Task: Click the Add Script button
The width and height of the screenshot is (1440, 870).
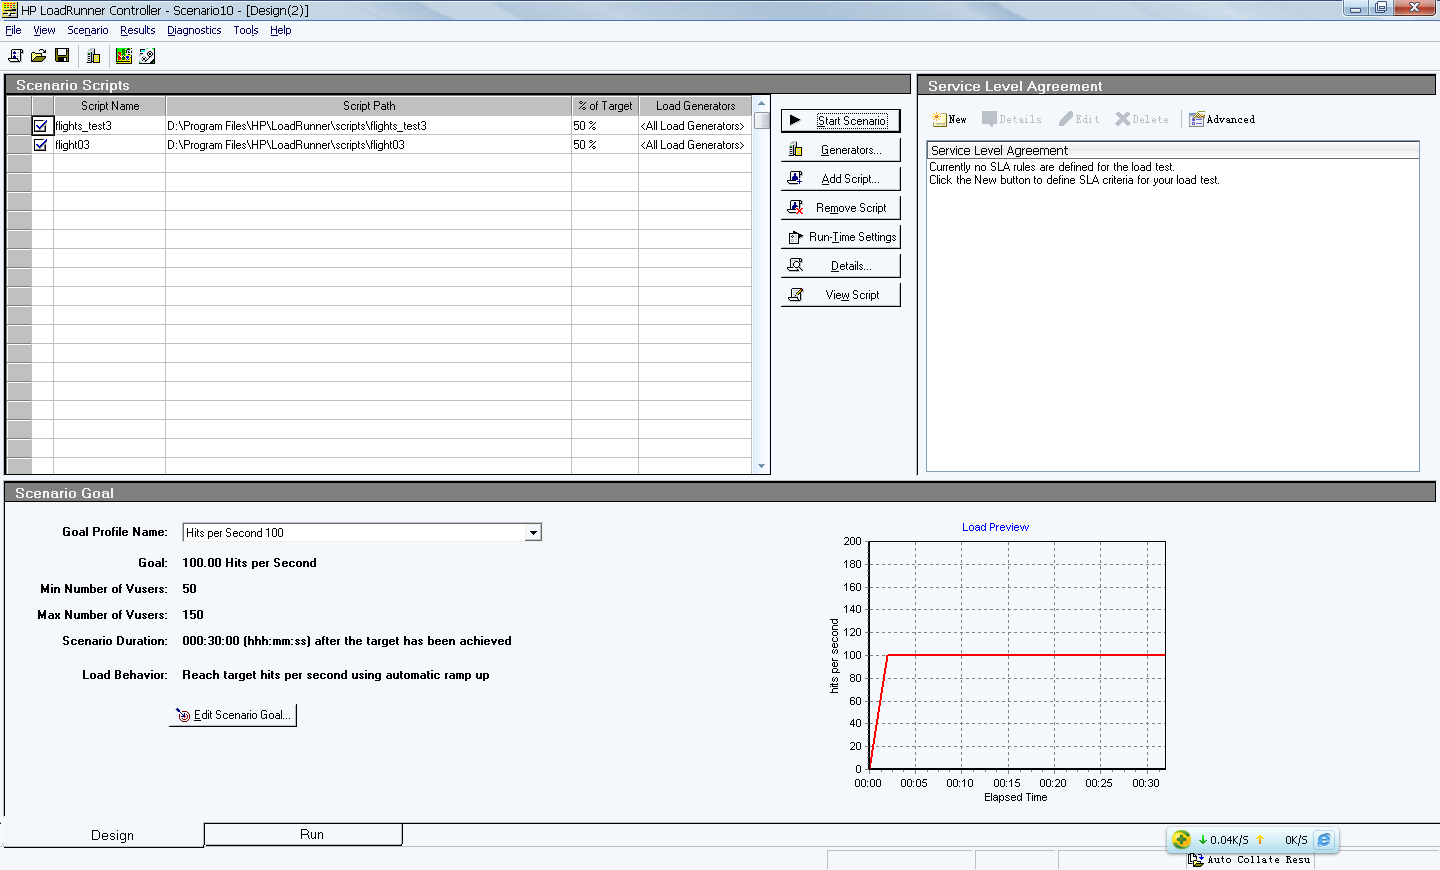Action: [841, 179]
